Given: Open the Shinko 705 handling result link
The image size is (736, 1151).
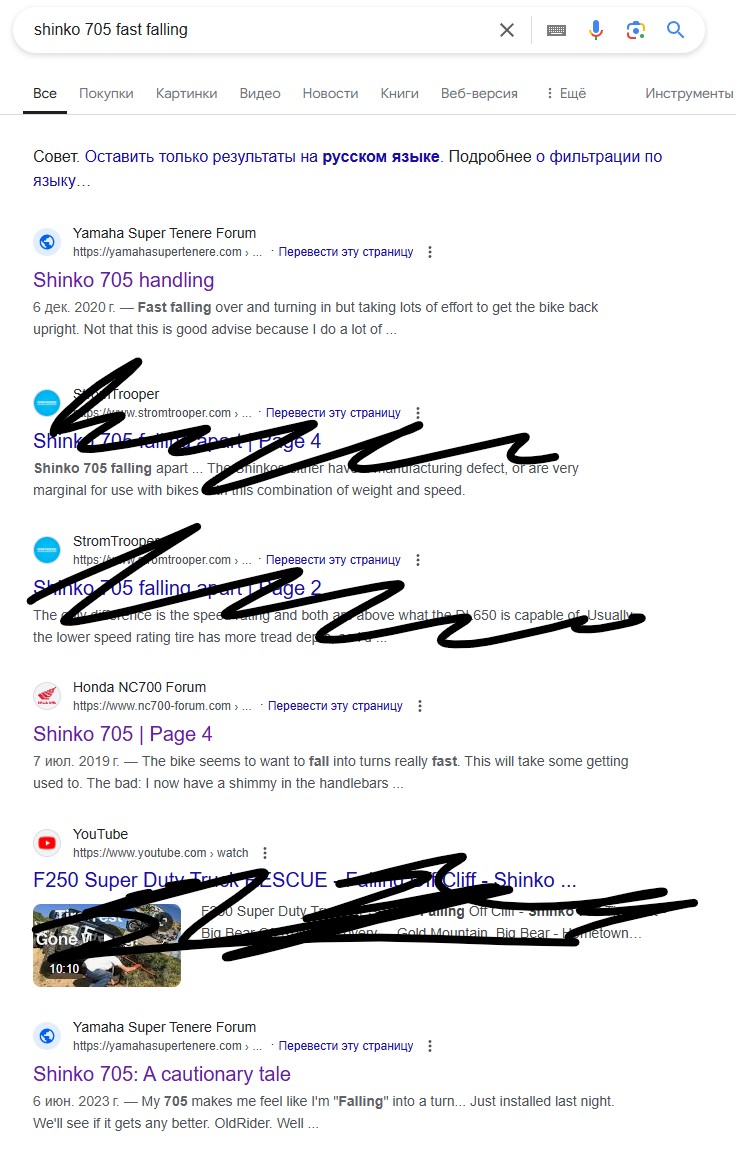Looking at the screenshot, I should (x=123, y=280).
